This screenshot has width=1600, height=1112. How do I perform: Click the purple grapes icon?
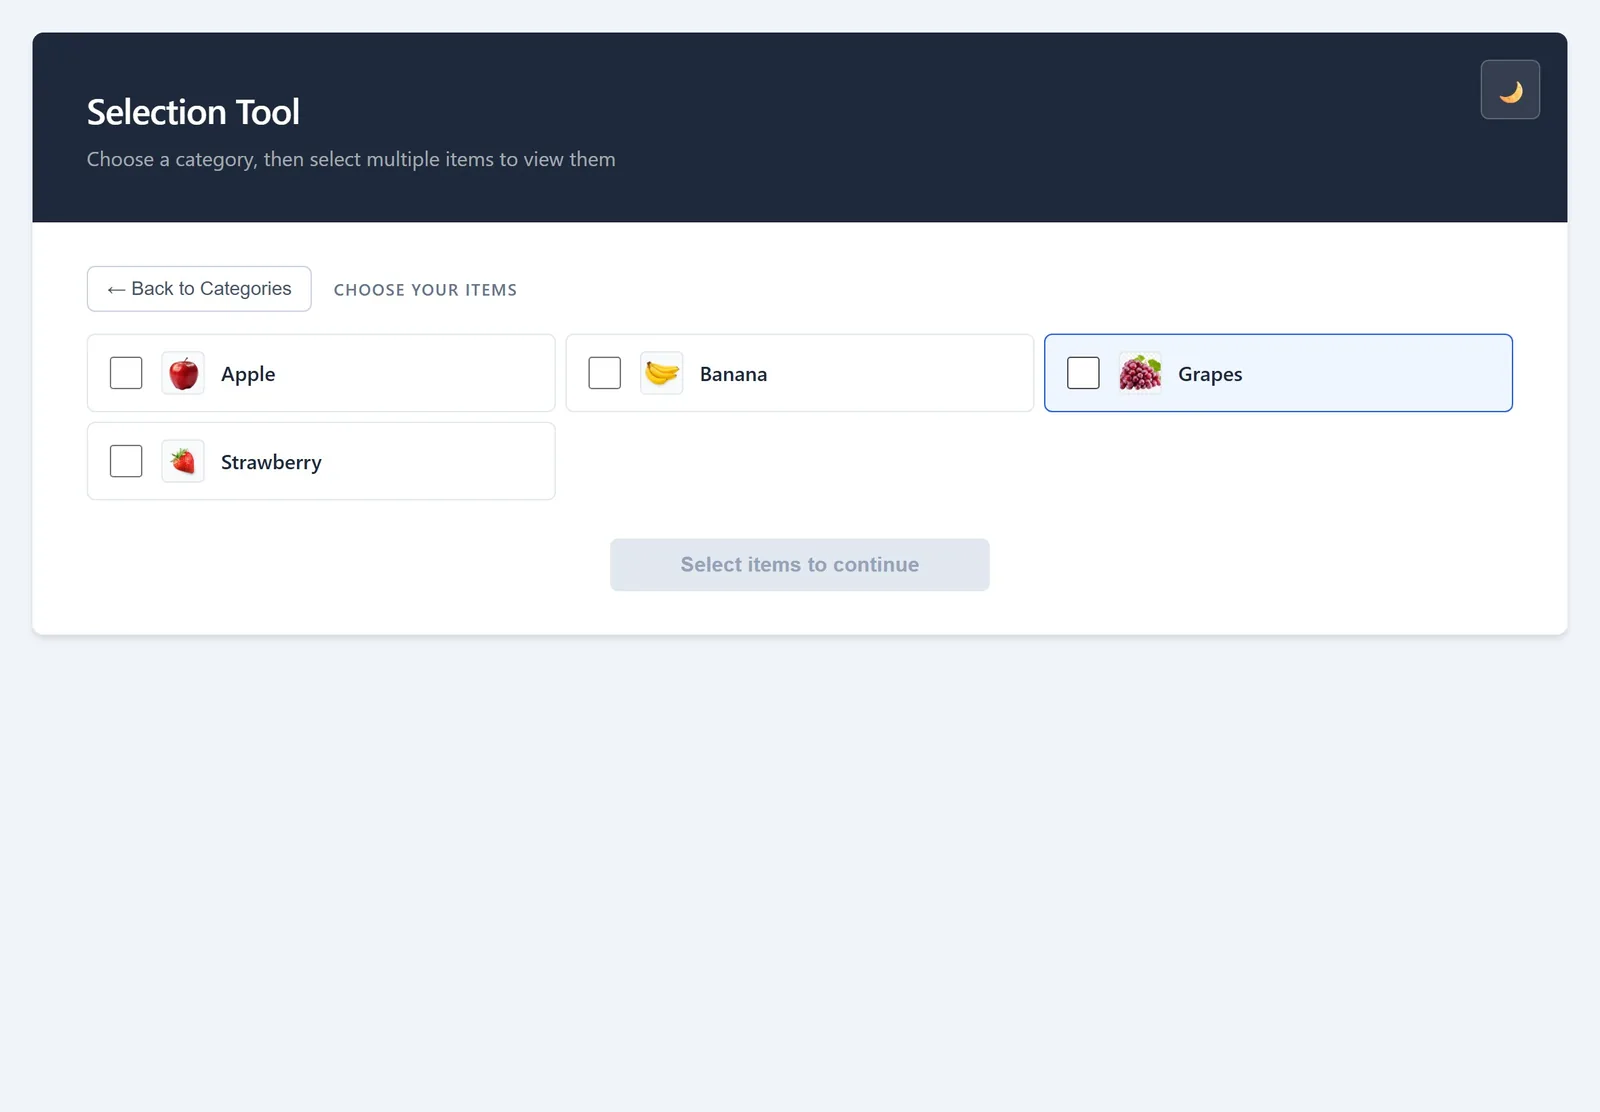[1140, 373]
